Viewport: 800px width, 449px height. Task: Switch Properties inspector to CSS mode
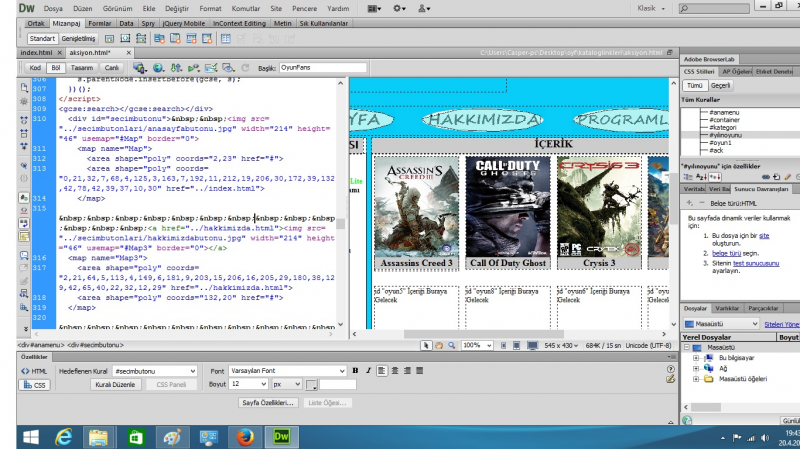coord(34,385)
